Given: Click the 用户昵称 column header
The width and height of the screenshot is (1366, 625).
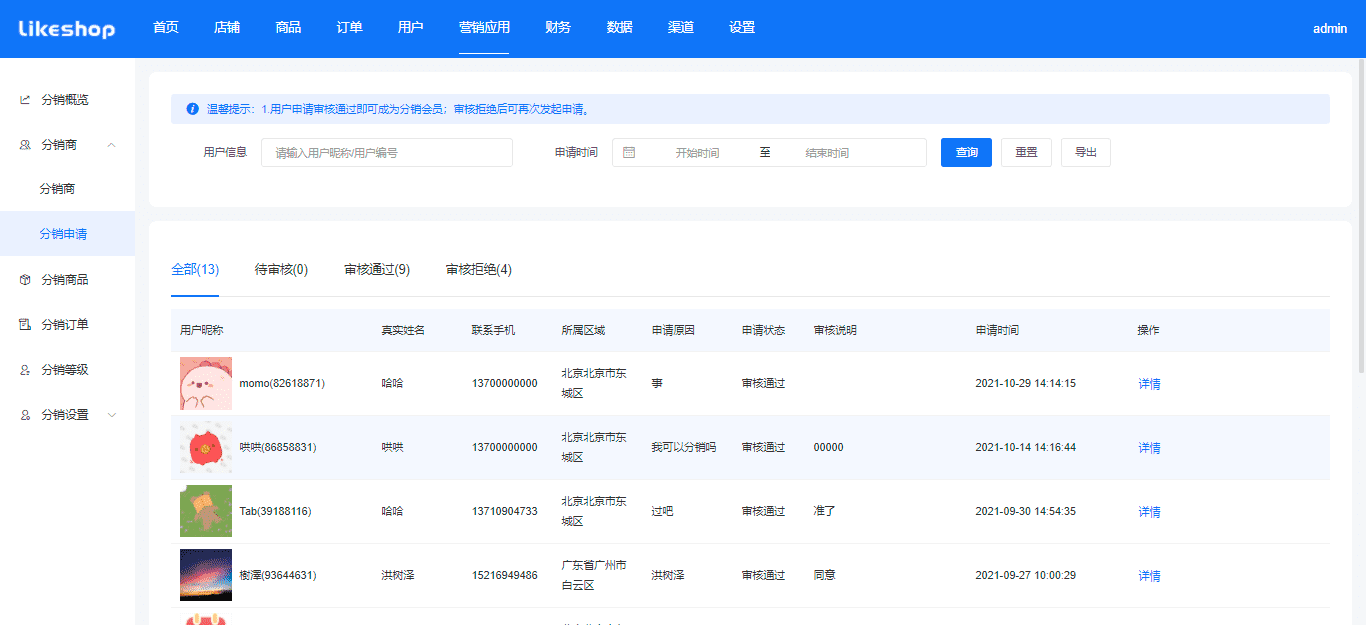Looking at the screenshot, I should (x=202, y=330).
